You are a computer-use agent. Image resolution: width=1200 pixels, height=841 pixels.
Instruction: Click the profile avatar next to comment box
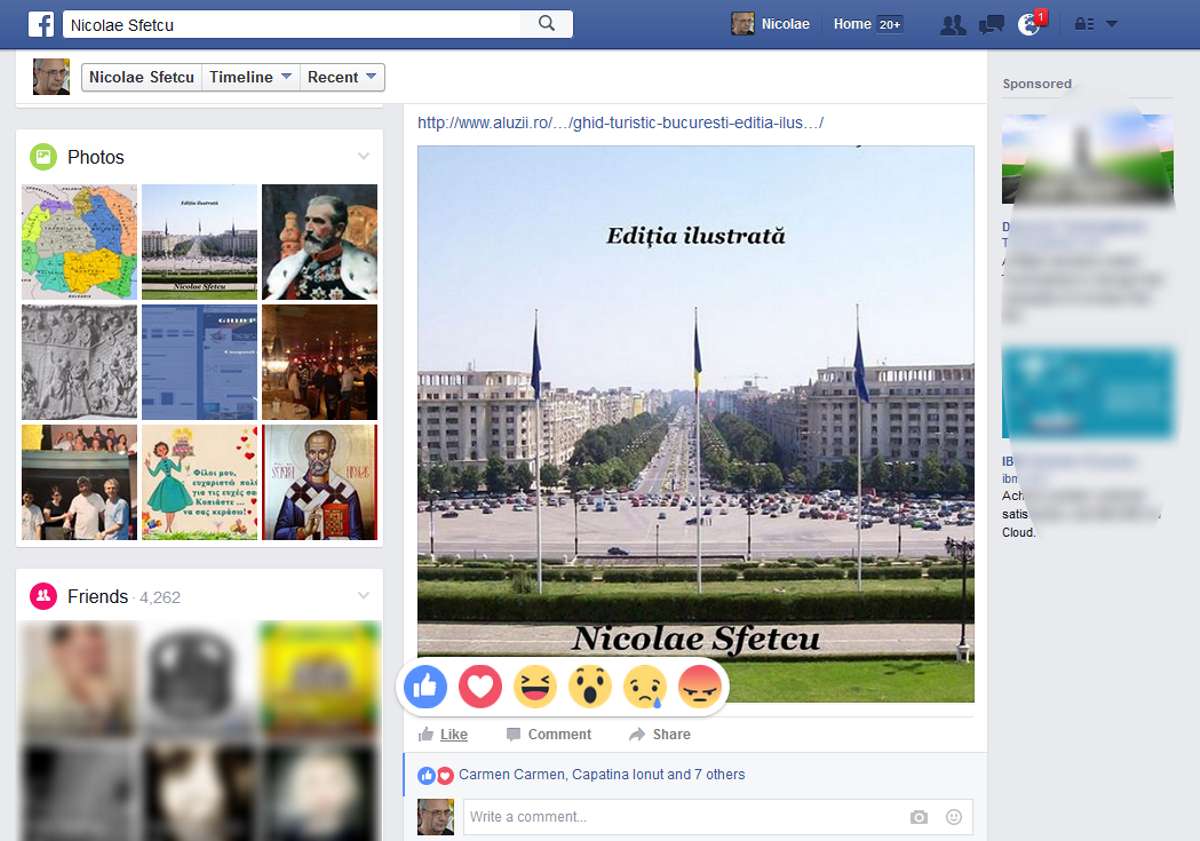[x=436, y=817]
